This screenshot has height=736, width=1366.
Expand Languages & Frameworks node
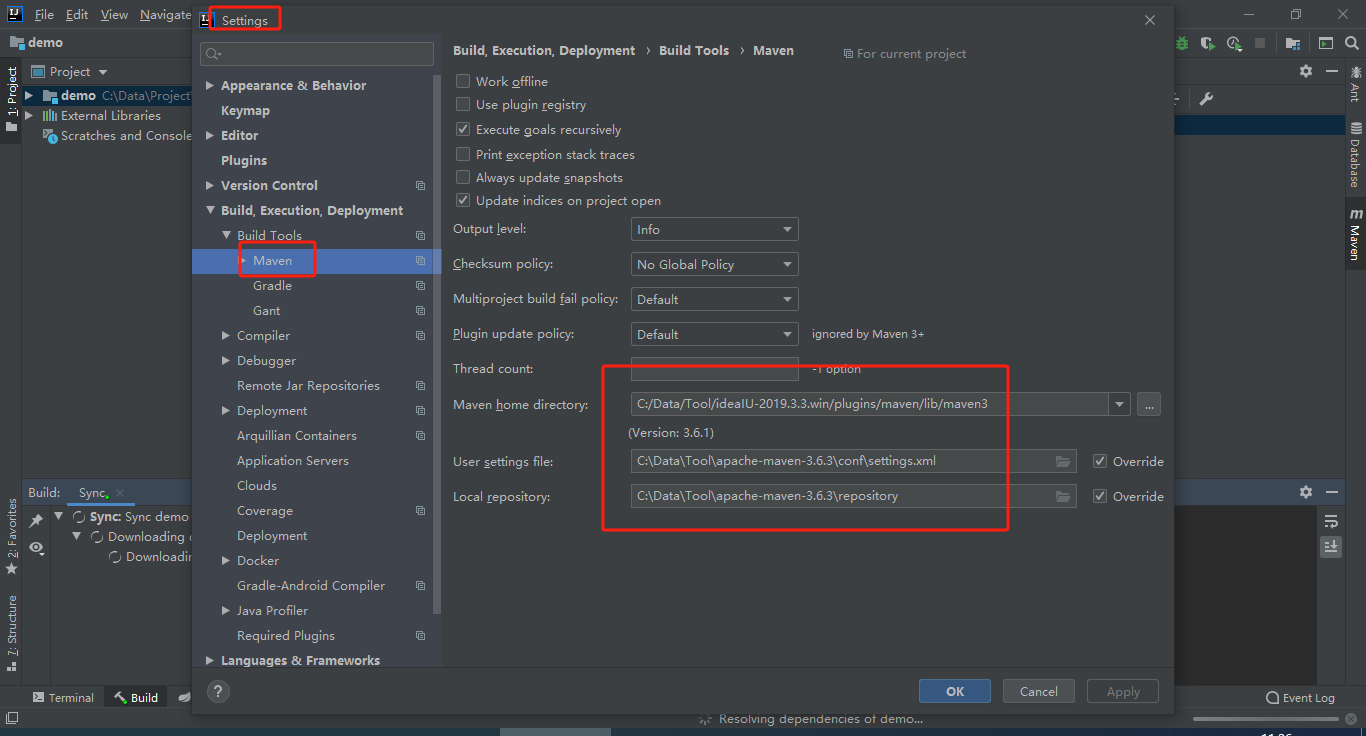click(x=210, y=660)
